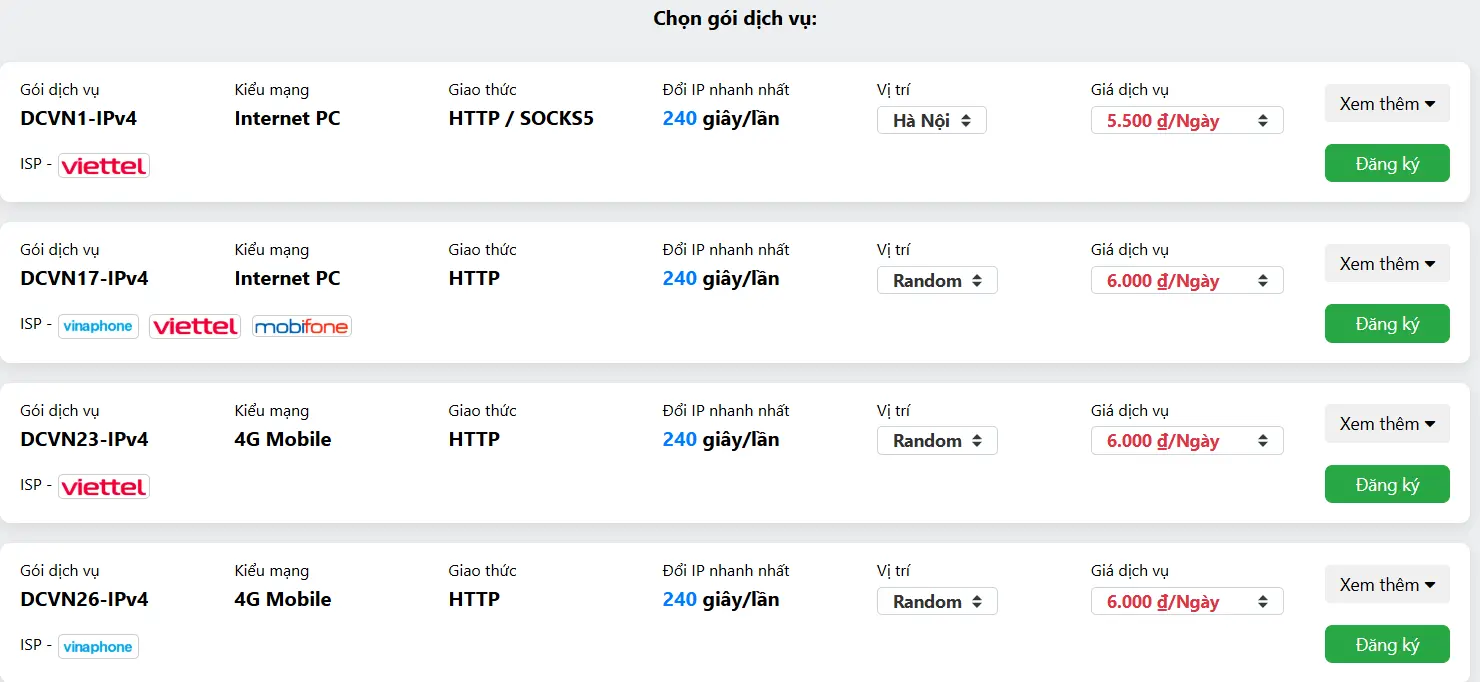Screen dimensions: 1480x682
Task: Click the Viettel logo in DCVN1-IPv4 package
Action: [103, 166]
